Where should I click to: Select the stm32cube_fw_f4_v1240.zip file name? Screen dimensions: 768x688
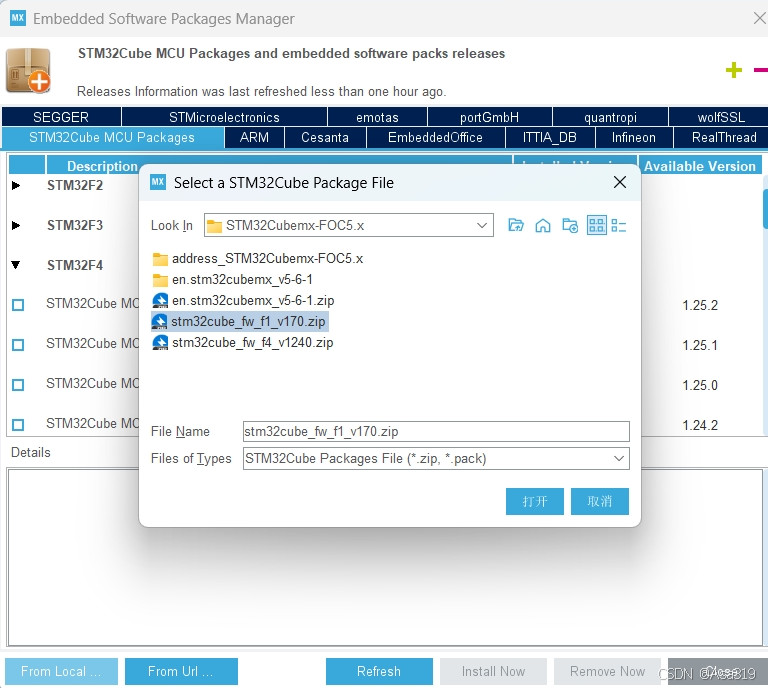pyautogui.click(x=252, y=342)
